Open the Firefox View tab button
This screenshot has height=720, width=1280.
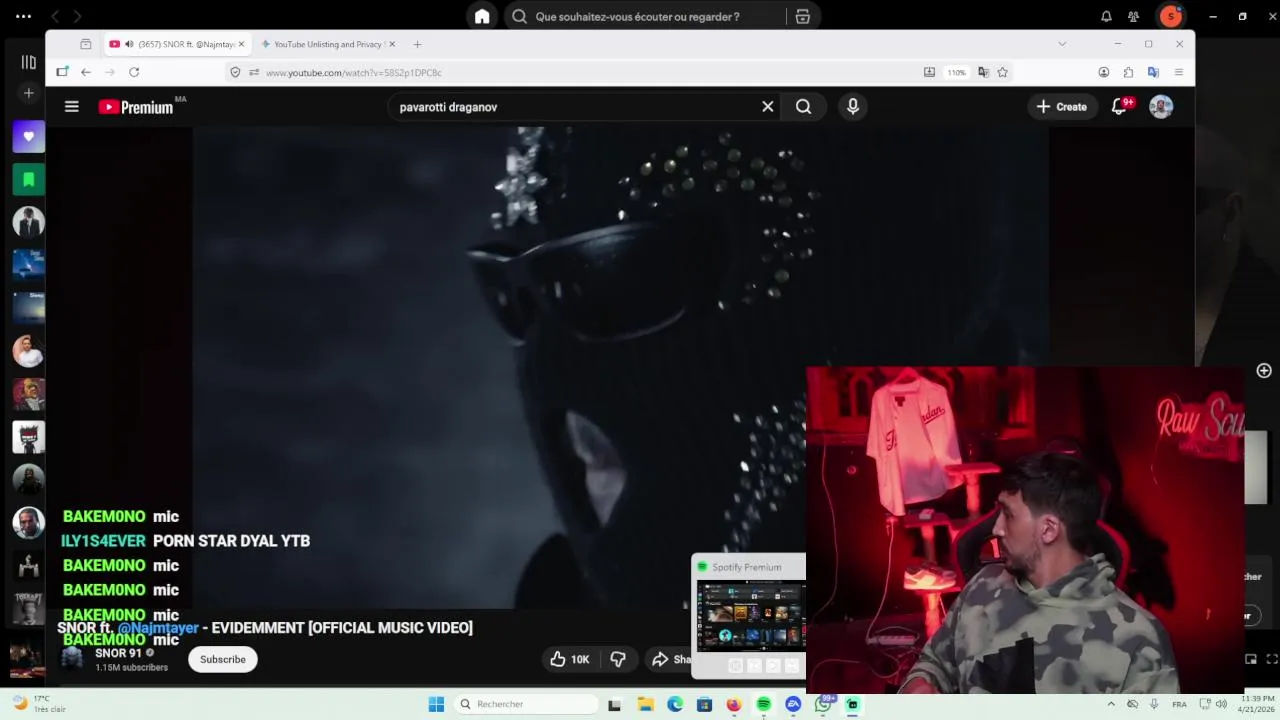click(x=86, y=44)
